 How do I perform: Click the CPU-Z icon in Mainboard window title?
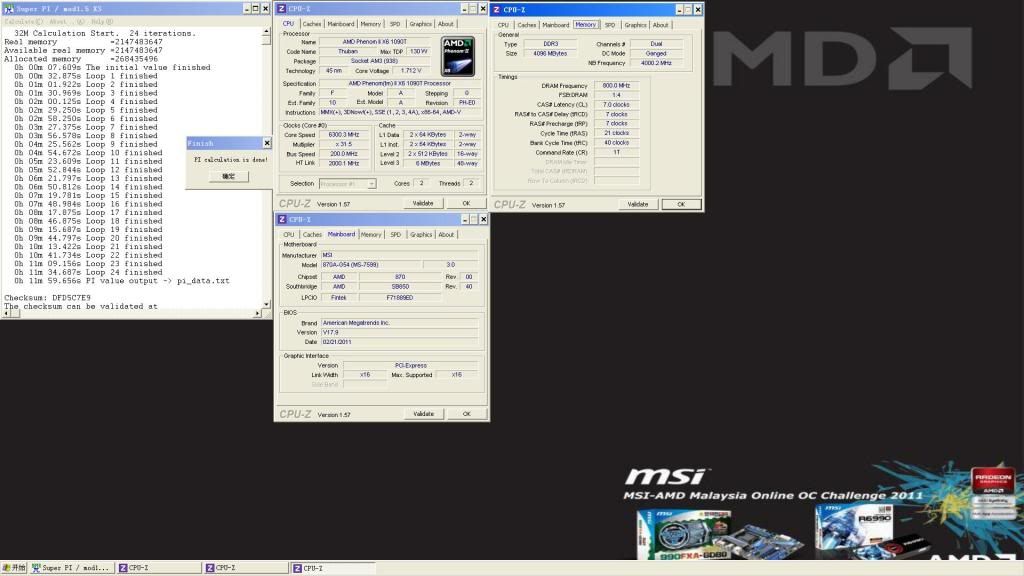pyautogui.click(x=283, y=219)
